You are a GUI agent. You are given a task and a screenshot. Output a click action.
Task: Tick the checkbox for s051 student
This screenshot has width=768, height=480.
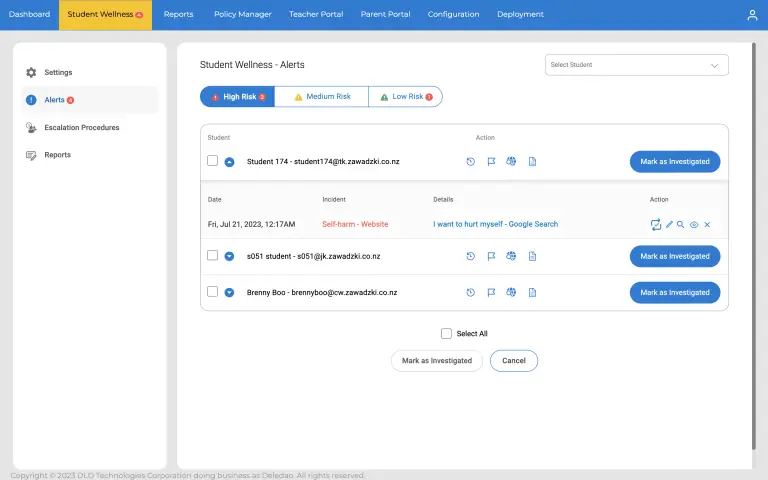(212, 255)
